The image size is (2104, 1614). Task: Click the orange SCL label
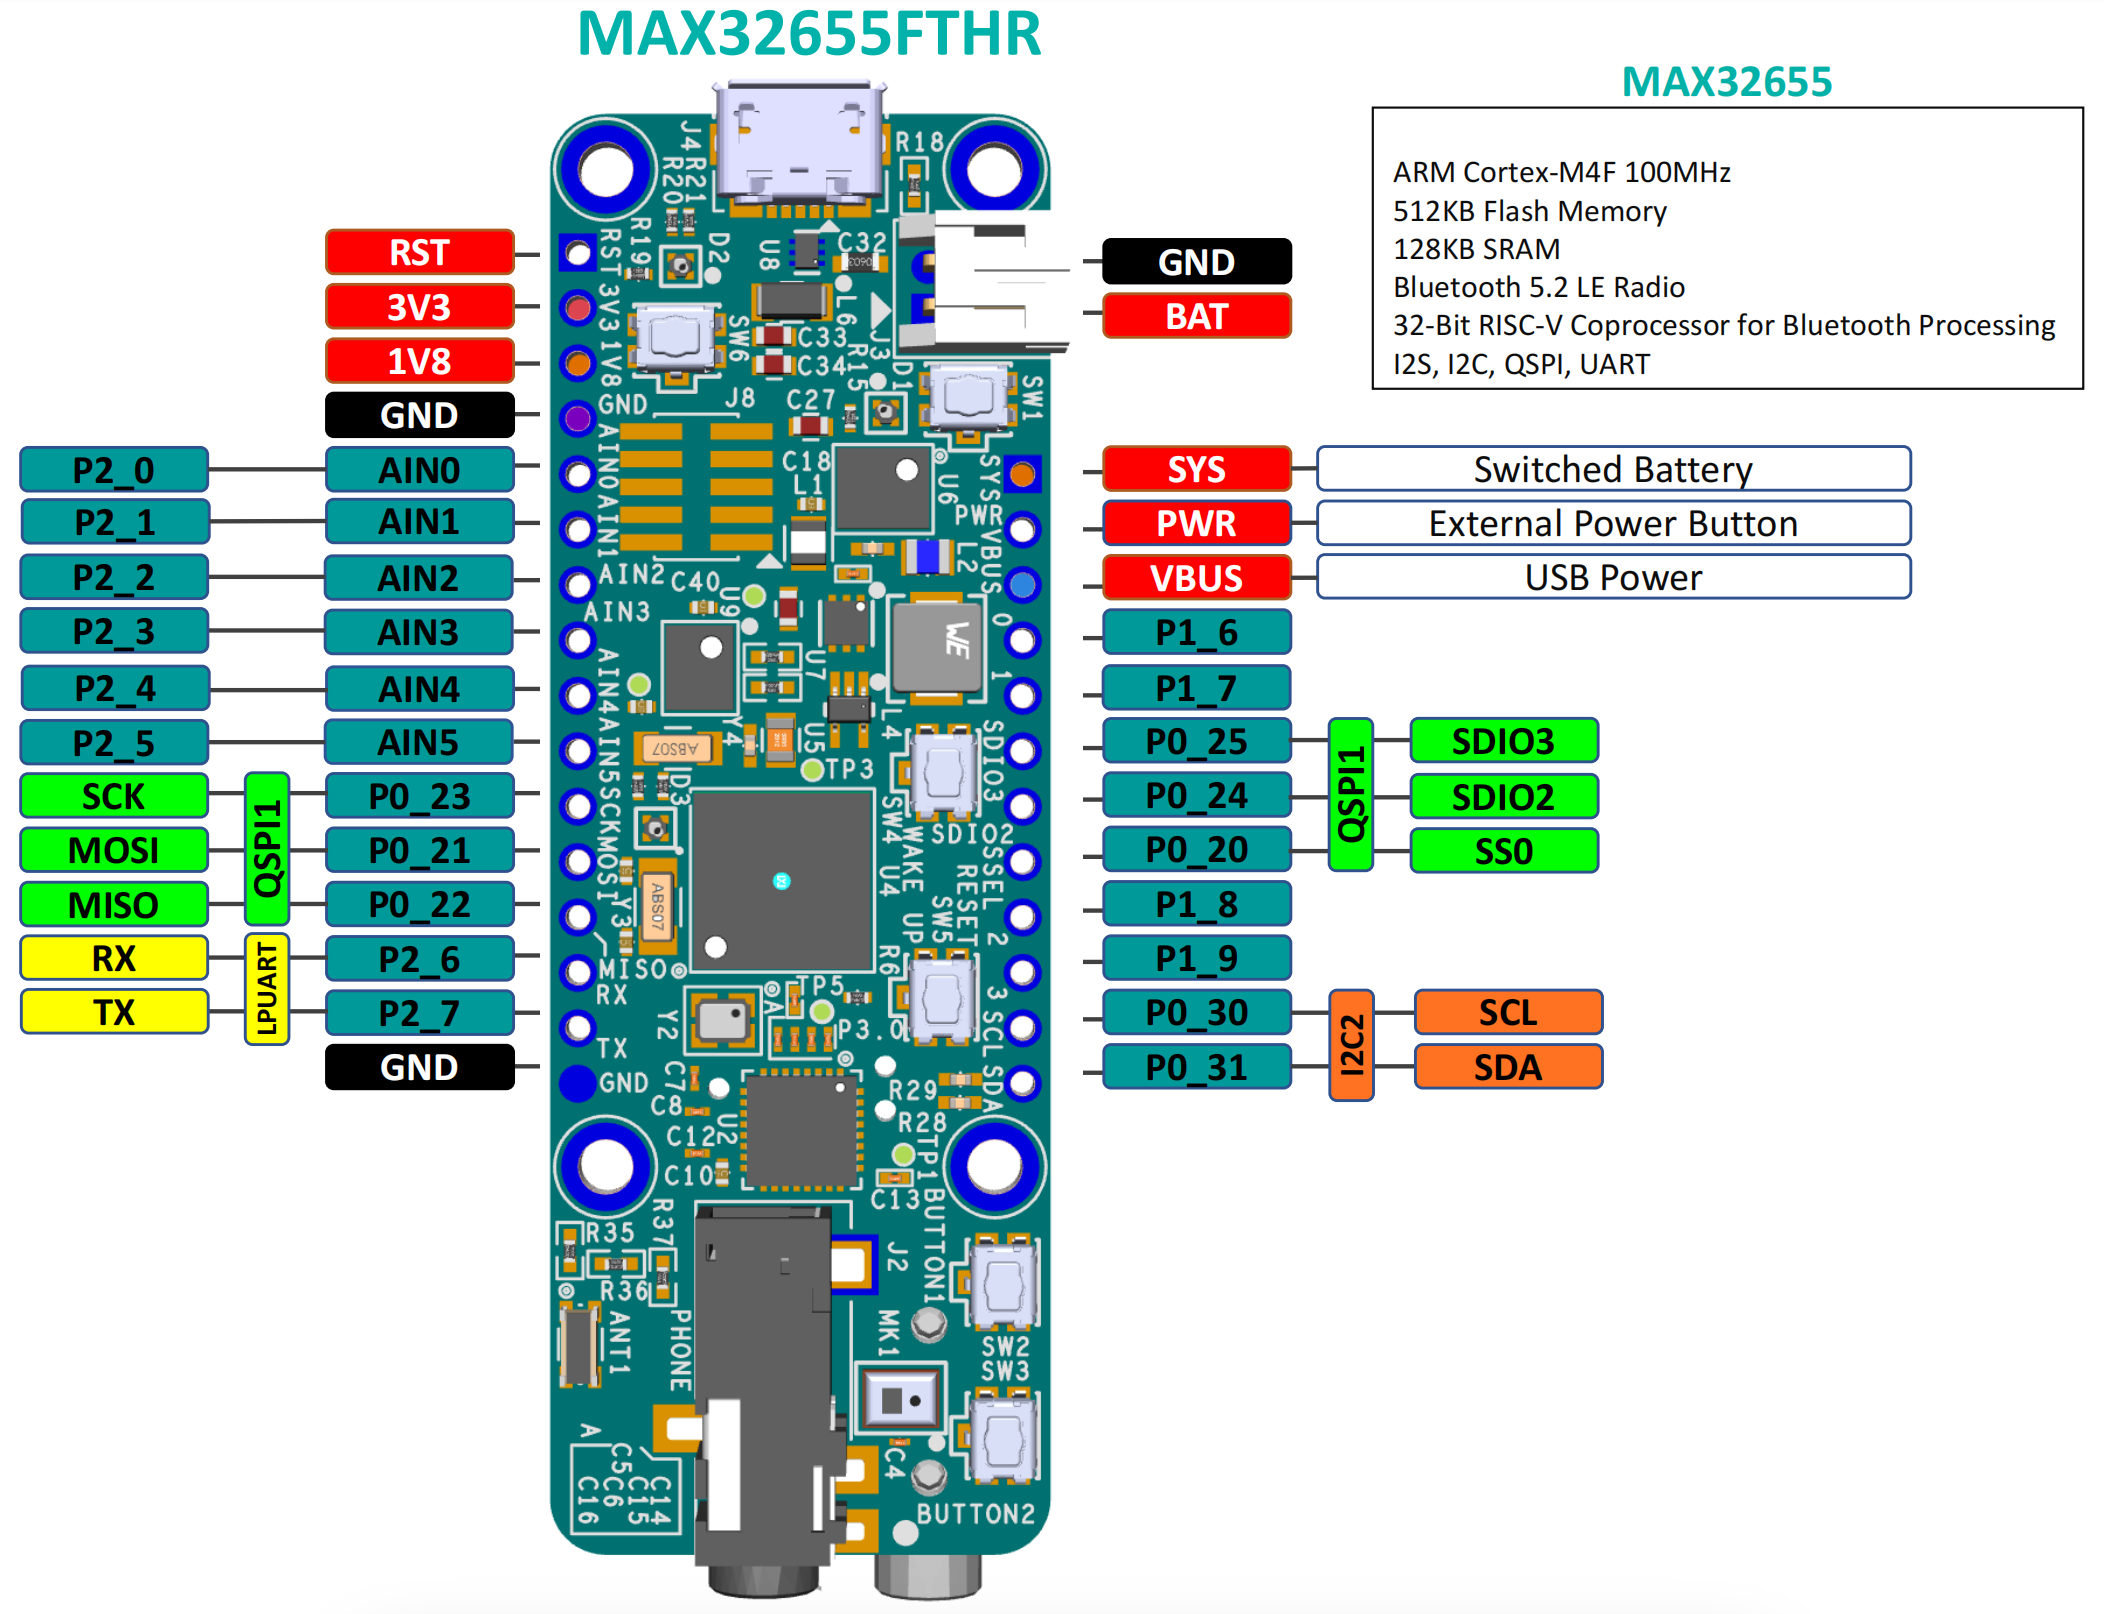click(1508, 1012)
